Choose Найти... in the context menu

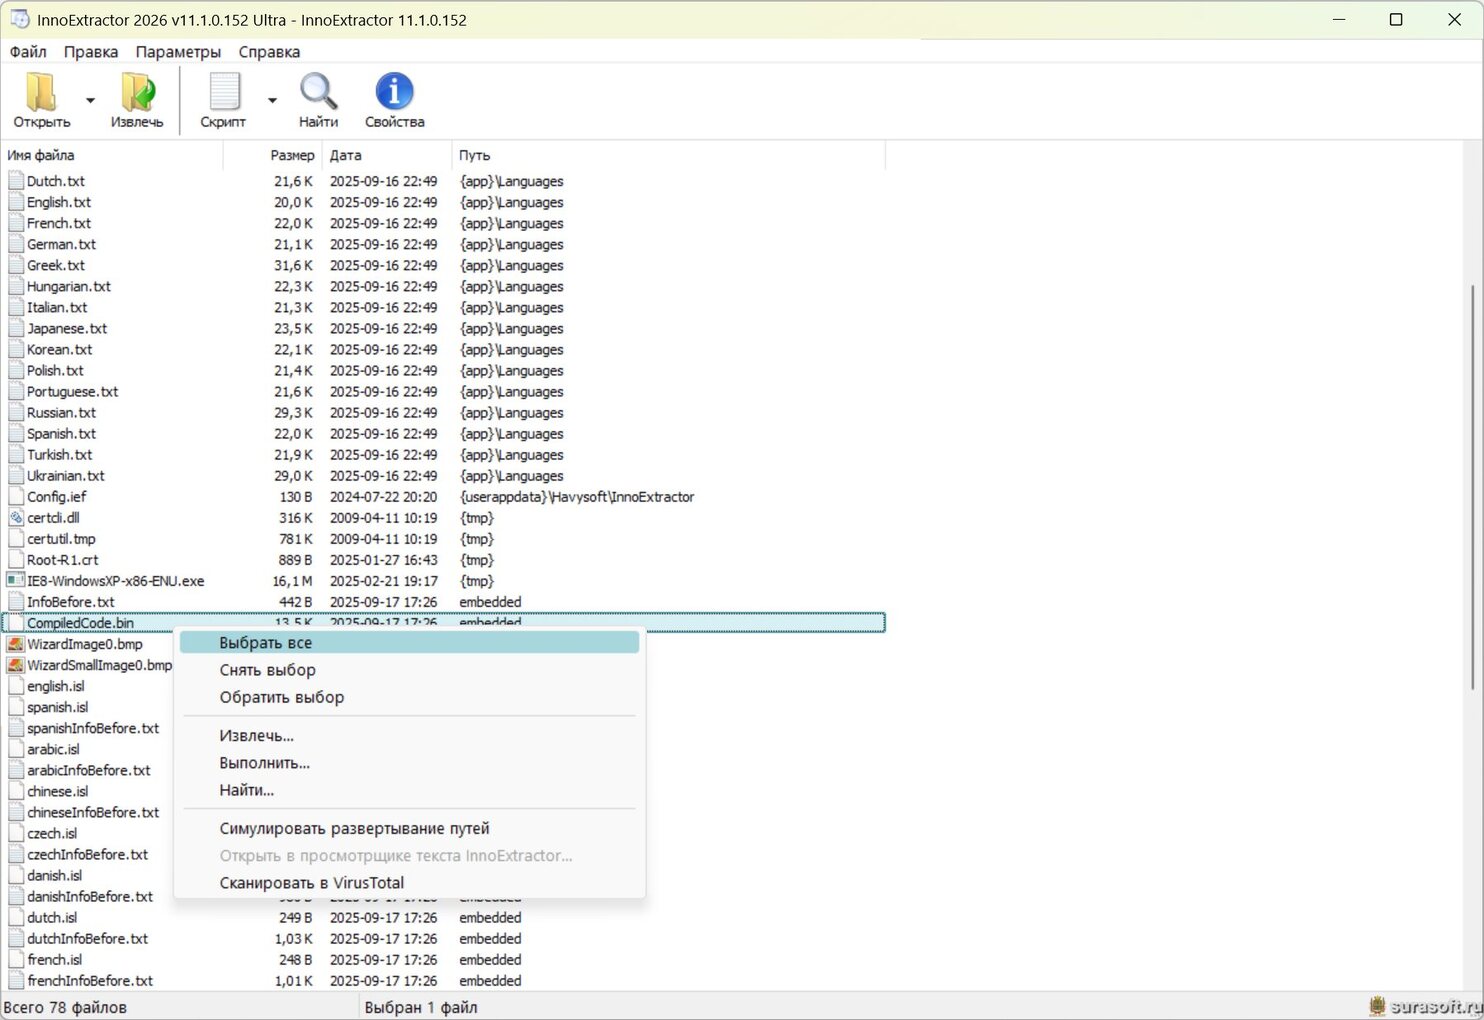[x=409, y=790]
